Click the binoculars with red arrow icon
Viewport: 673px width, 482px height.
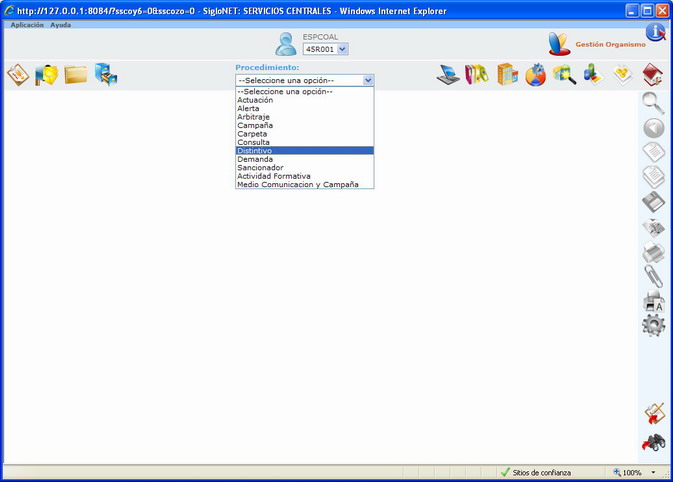tap(654, 443)
